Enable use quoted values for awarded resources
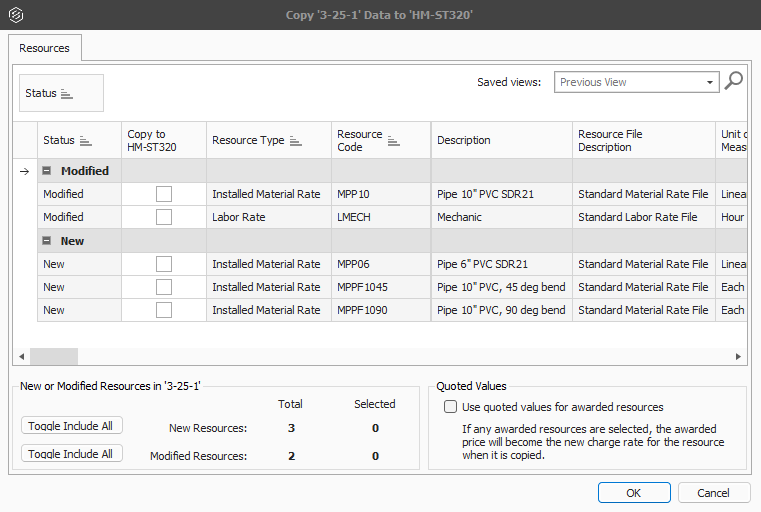This screenshot has width=761, height=512. coord(450,407)
